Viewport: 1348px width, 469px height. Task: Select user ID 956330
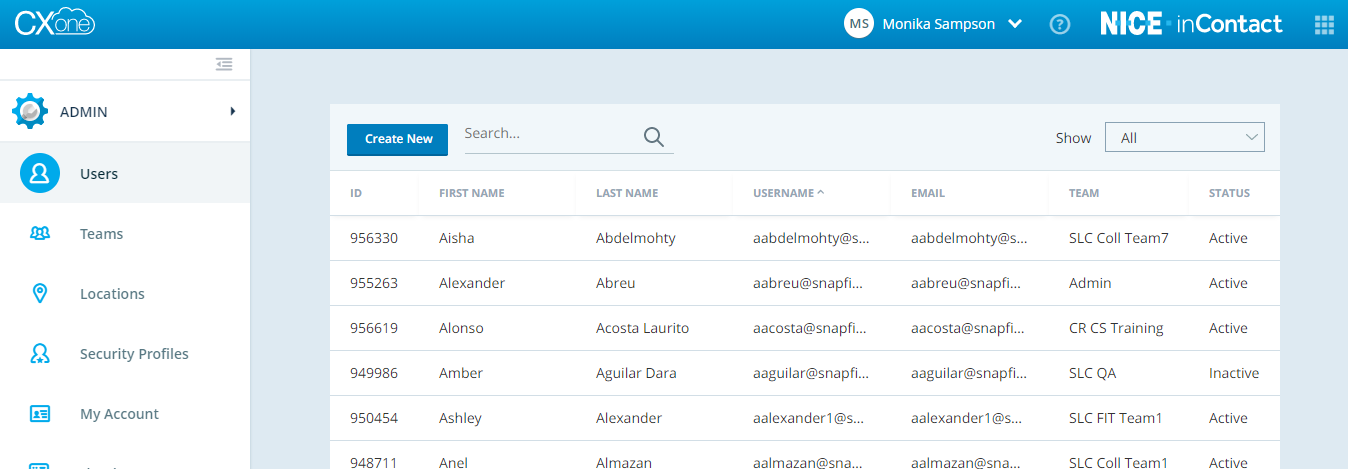(374, 238)
